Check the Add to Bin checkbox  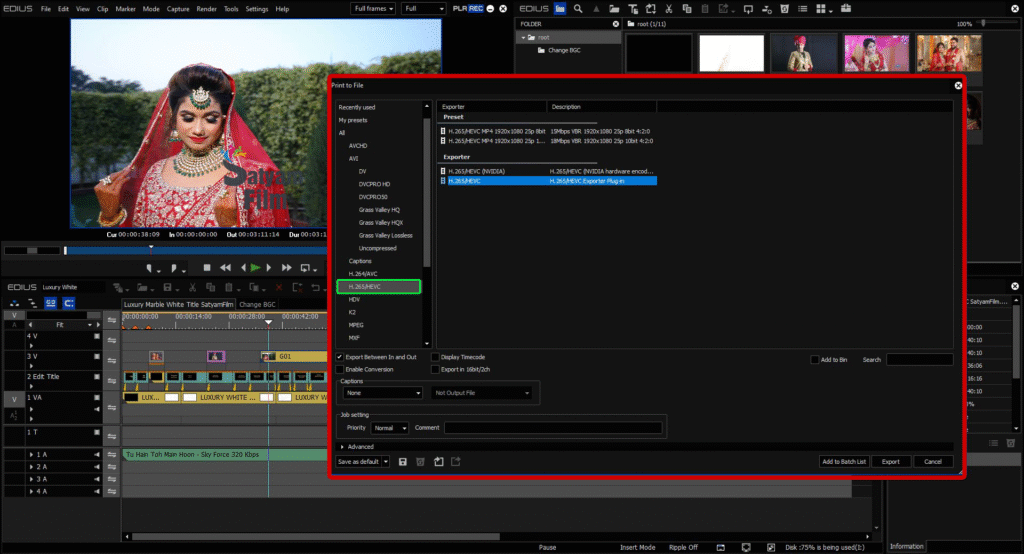tap(814, 360)
